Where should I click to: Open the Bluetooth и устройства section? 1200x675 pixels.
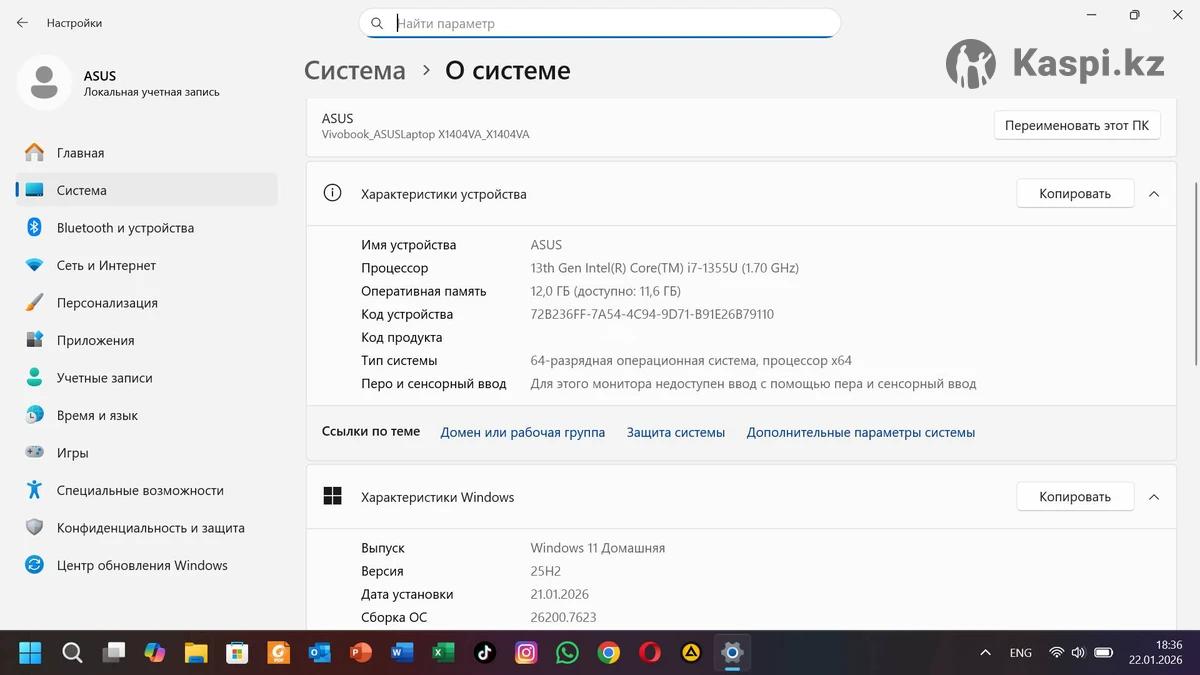125,228
